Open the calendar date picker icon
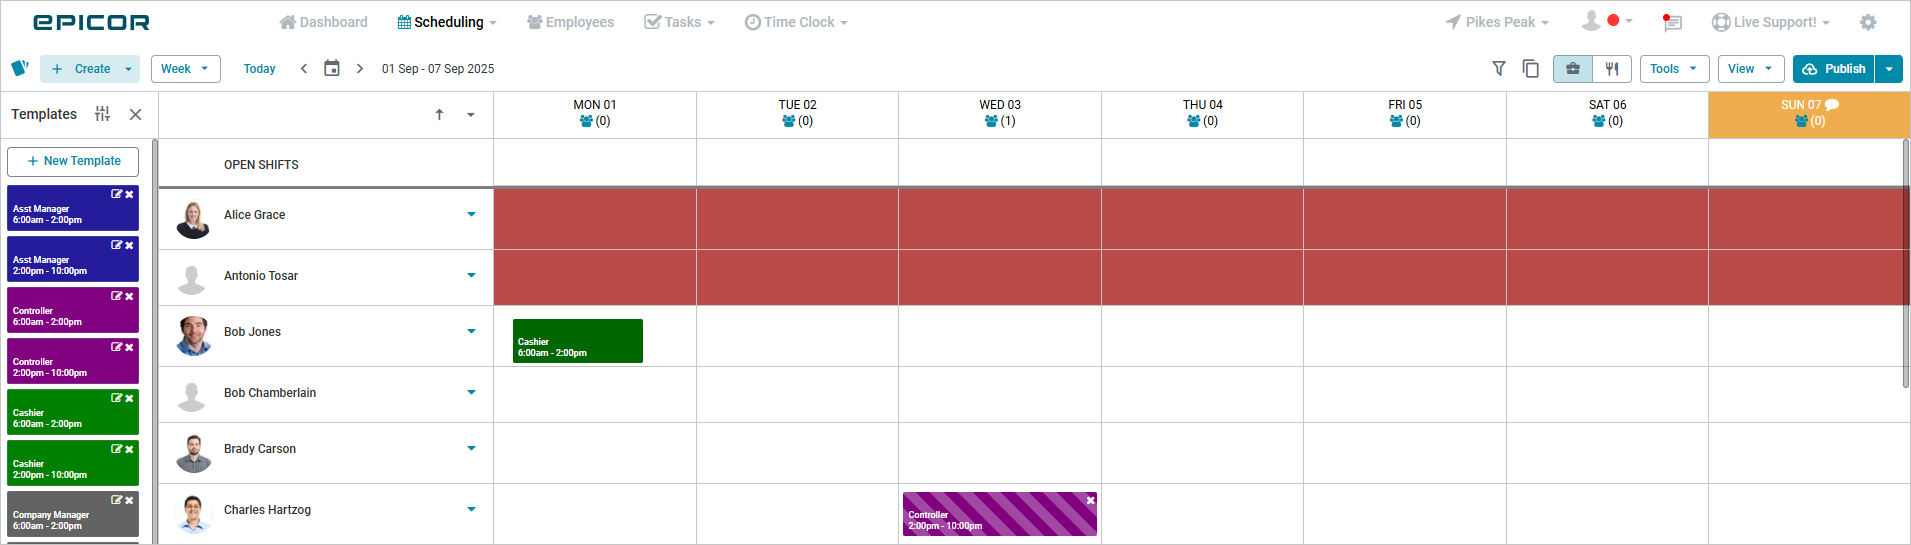Viewport: 1911px width, 545px height. click(x=332, y=69)
